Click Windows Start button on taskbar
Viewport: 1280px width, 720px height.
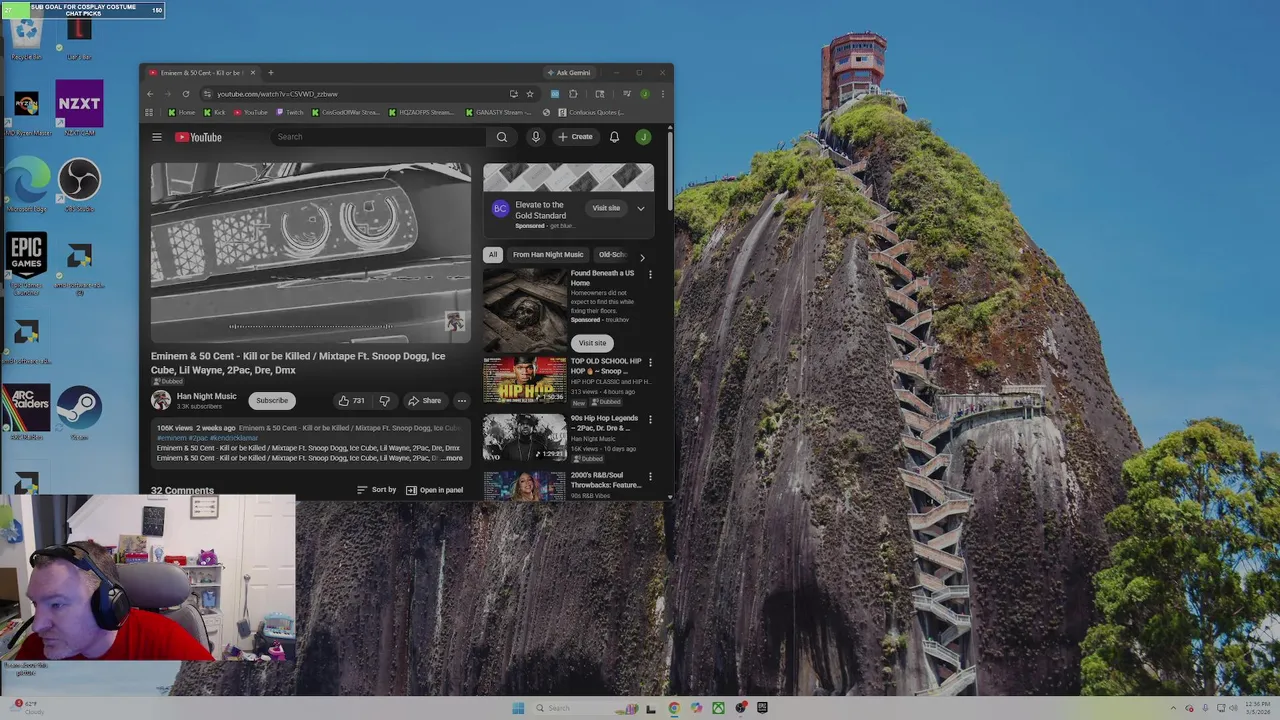click(518, 708)
